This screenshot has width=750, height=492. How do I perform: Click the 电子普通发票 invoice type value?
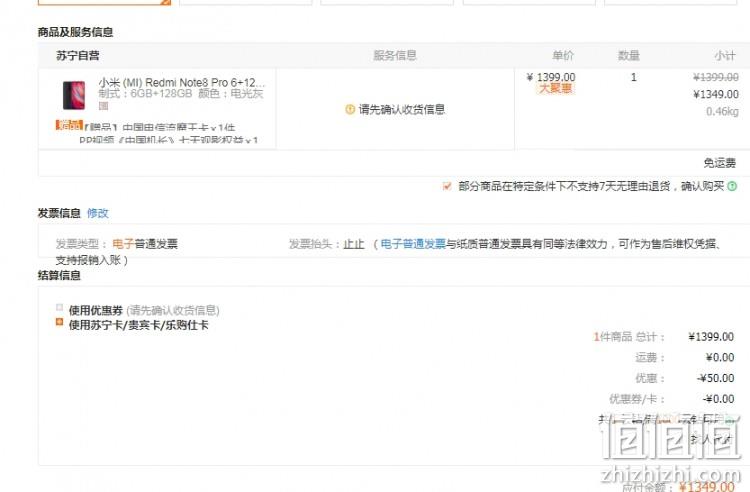[x=145, y=244]
